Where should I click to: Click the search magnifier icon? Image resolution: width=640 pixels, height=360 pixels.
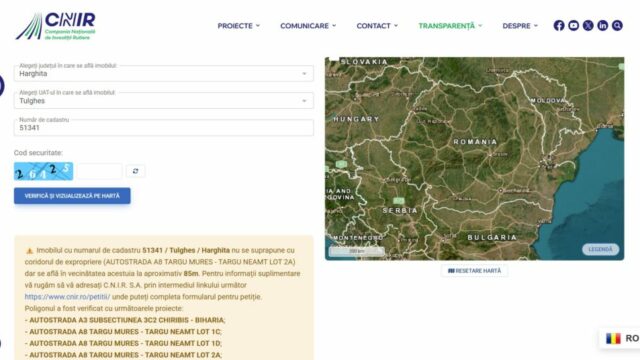pyautogui.click(x=617, y=26)
